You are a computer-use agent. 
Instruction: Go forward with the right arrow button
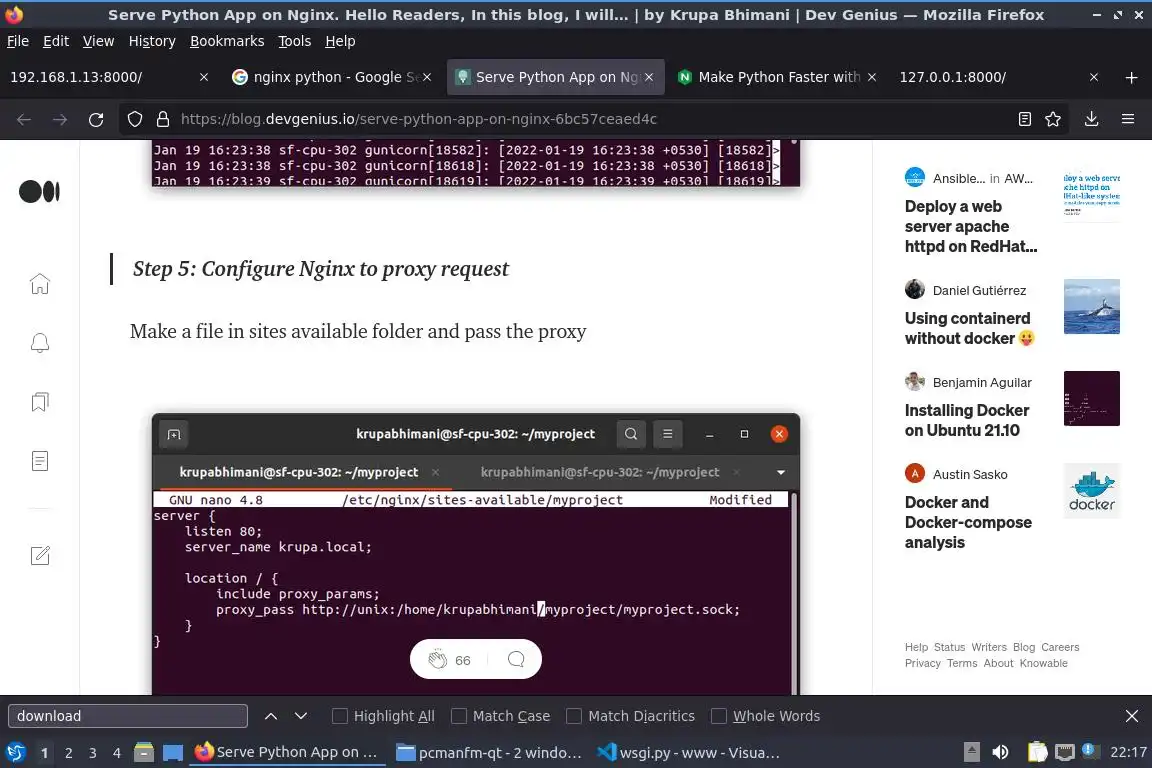point(60,119)
